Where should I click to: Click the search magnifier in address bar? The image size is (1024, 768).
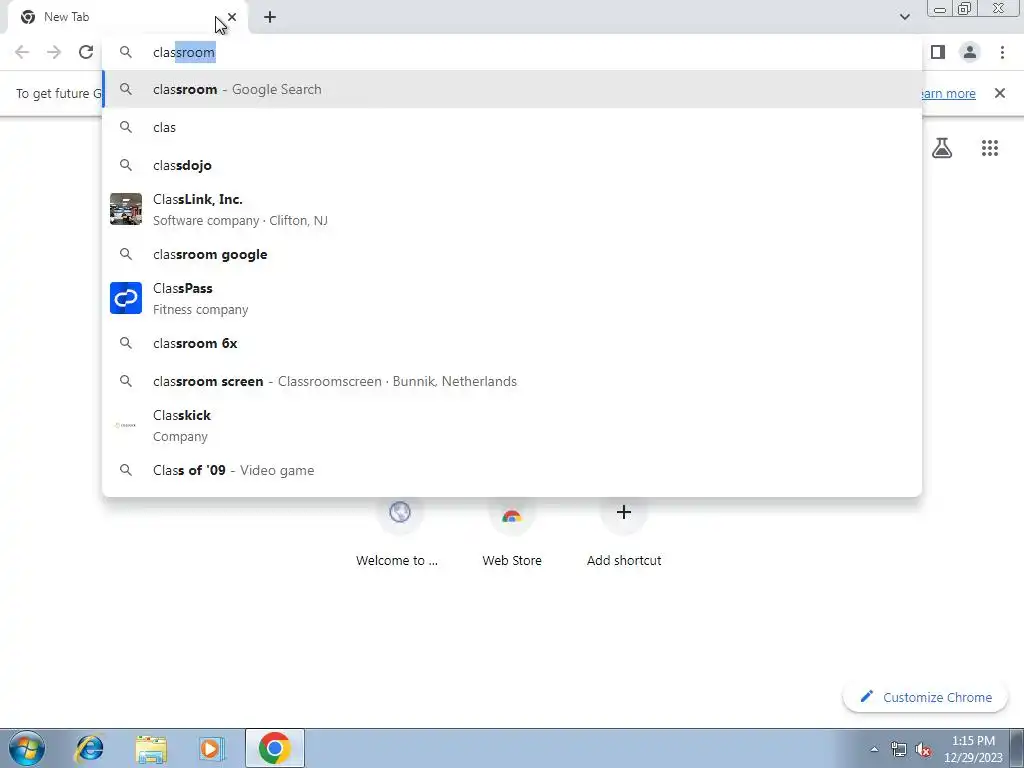pyautogui.click(x=126, y=52)
